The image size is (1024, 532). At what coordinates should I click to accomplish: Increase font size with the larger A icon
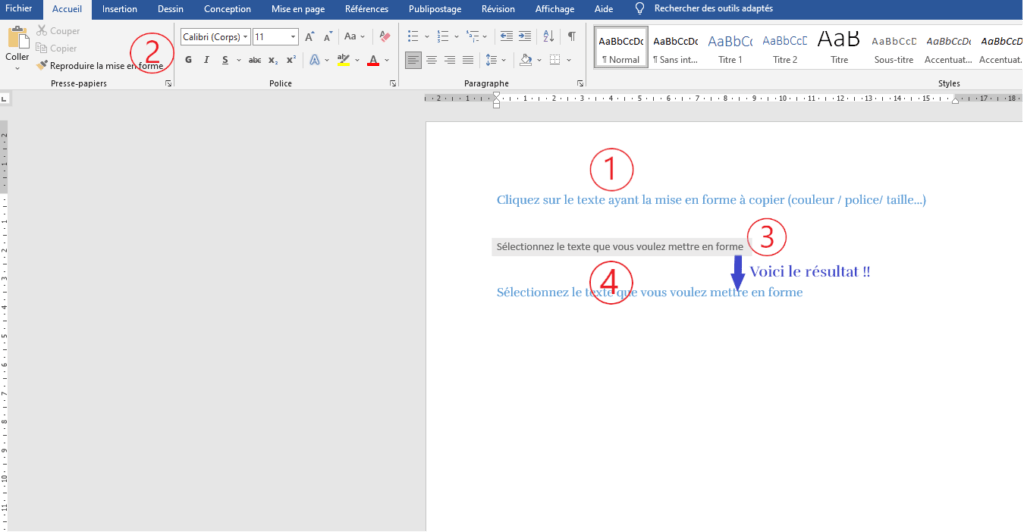coord(310,37)
